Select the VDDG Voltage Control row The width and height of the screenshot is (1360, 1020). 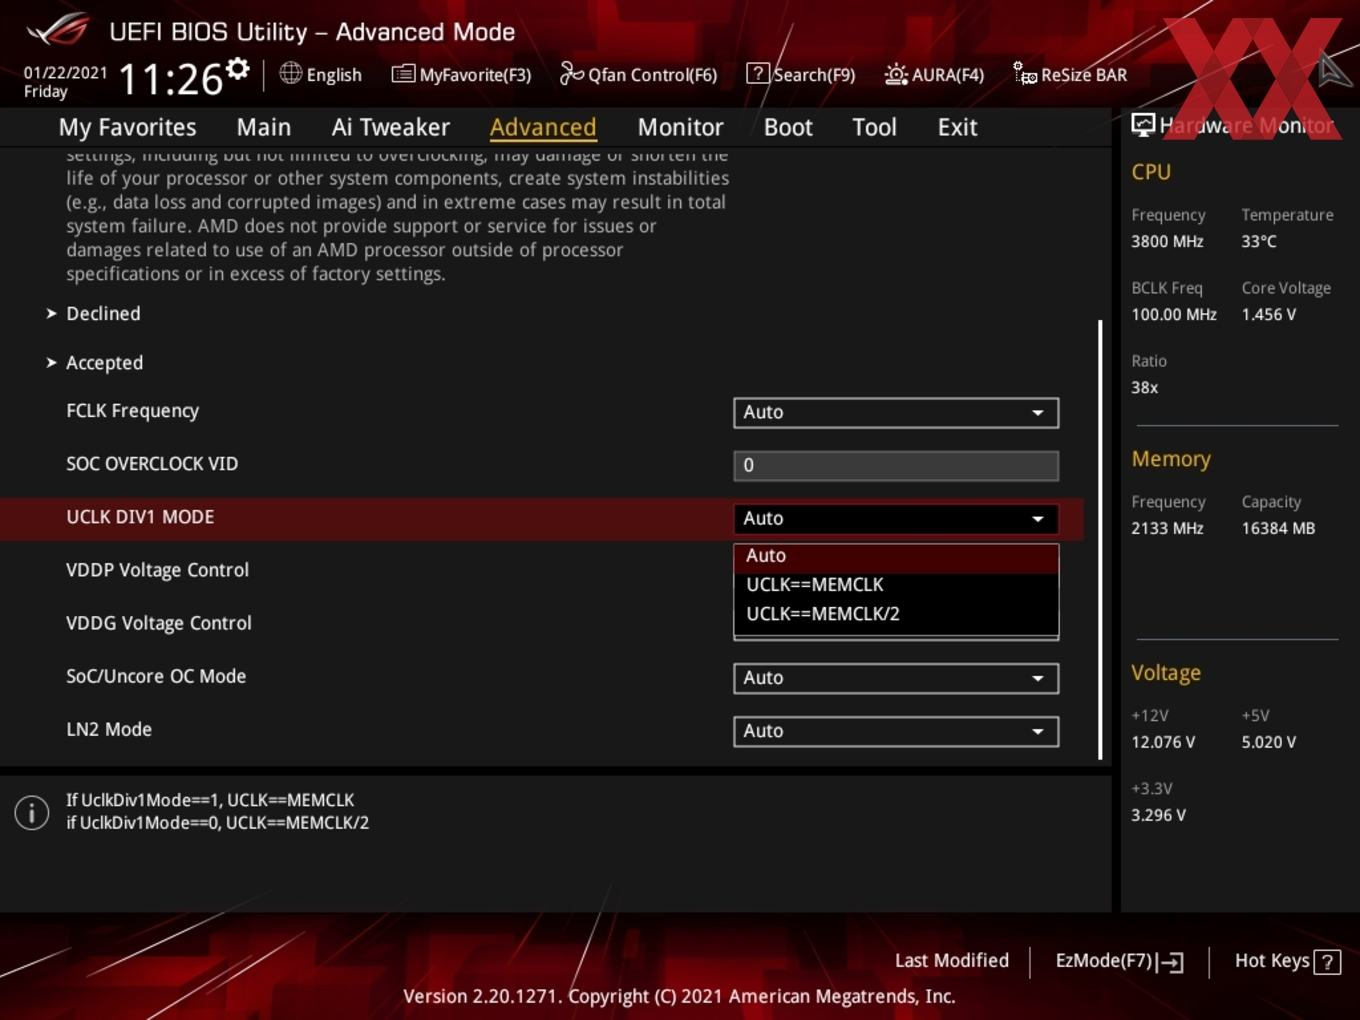point(540,623)
